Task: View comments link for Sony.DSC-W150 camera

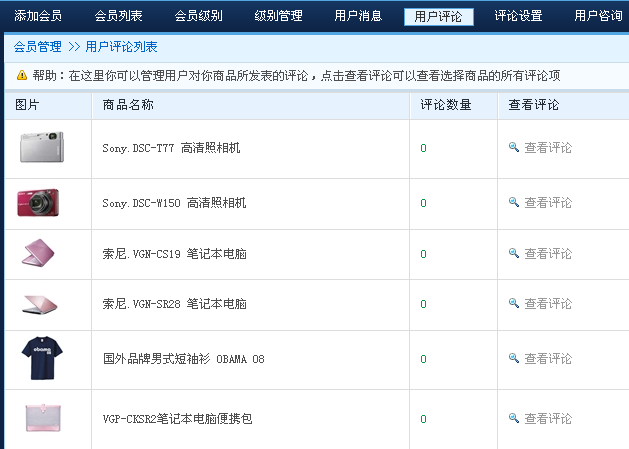Action: [548, 203]
